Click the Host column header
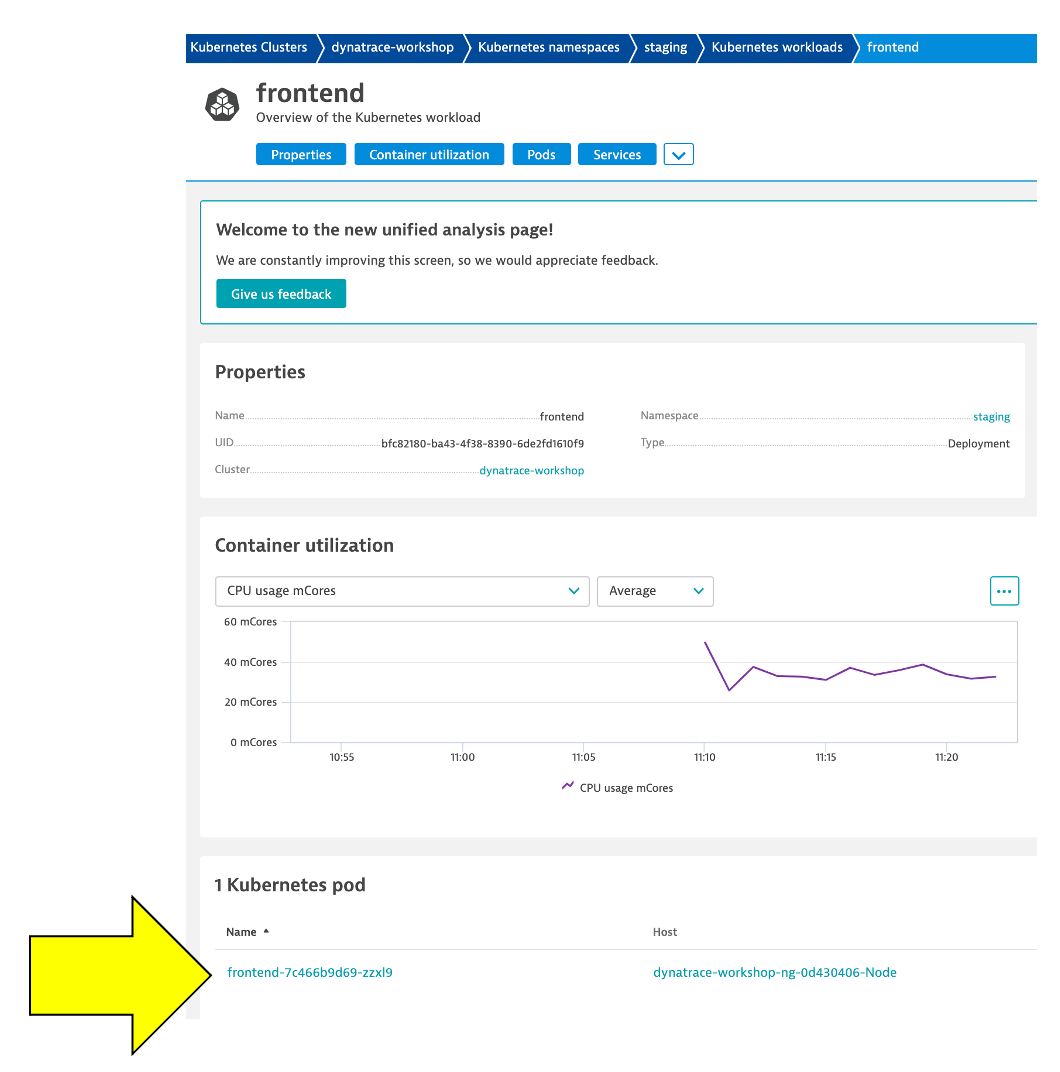This screenshot has width=1060, height=1072. [665, 932]
